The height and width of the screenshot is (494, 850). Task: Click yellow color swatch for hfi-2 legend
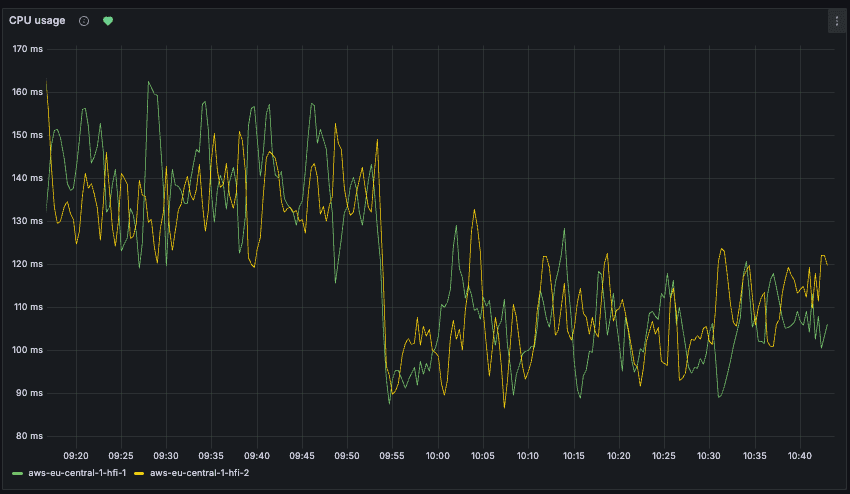[139, 473]
